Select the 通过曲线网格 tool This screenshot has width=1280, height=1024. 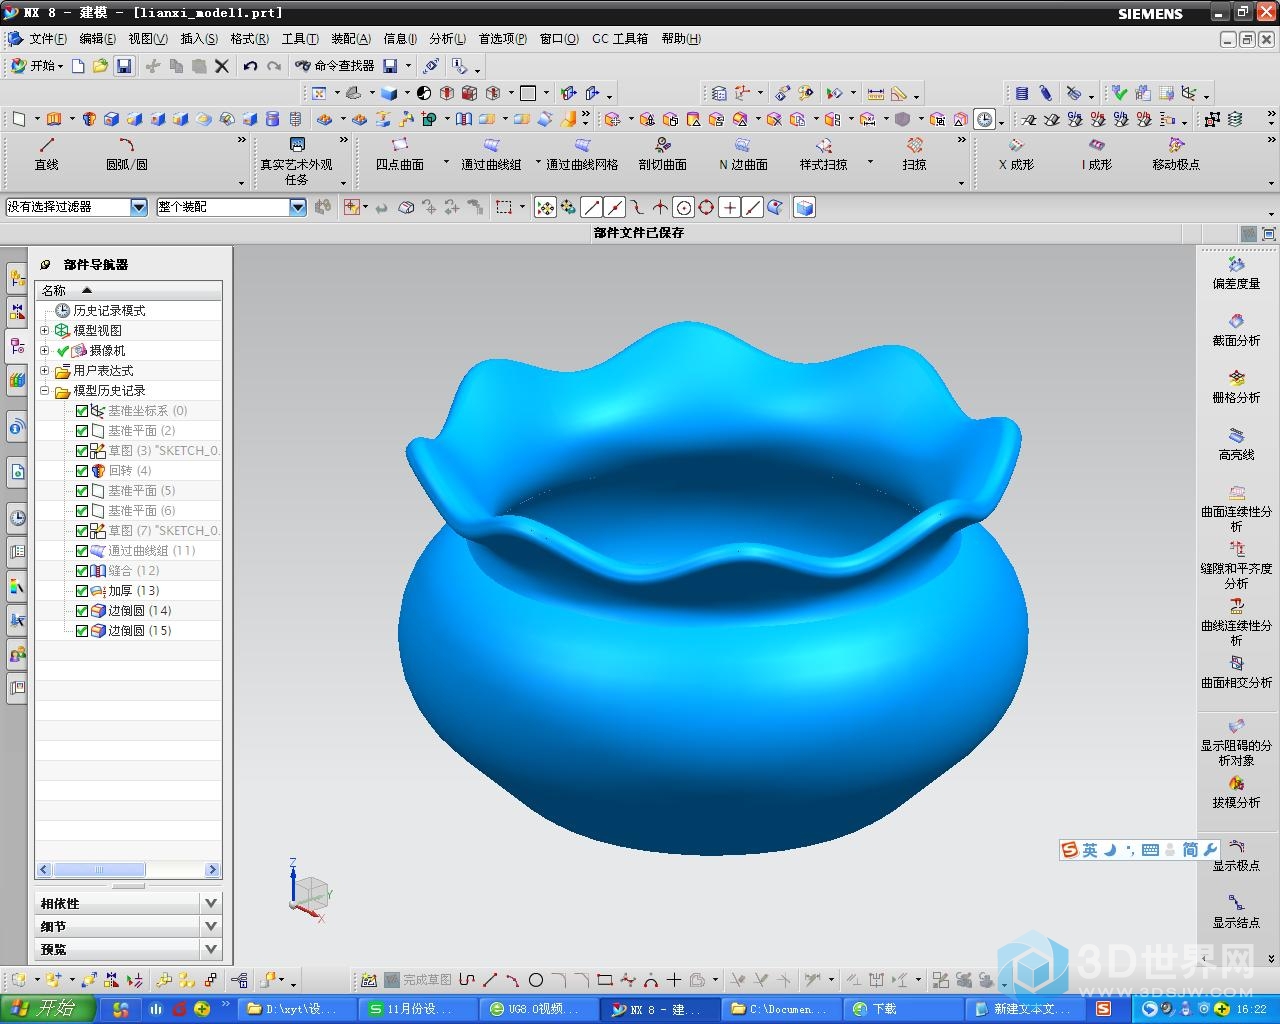(582, 154)
